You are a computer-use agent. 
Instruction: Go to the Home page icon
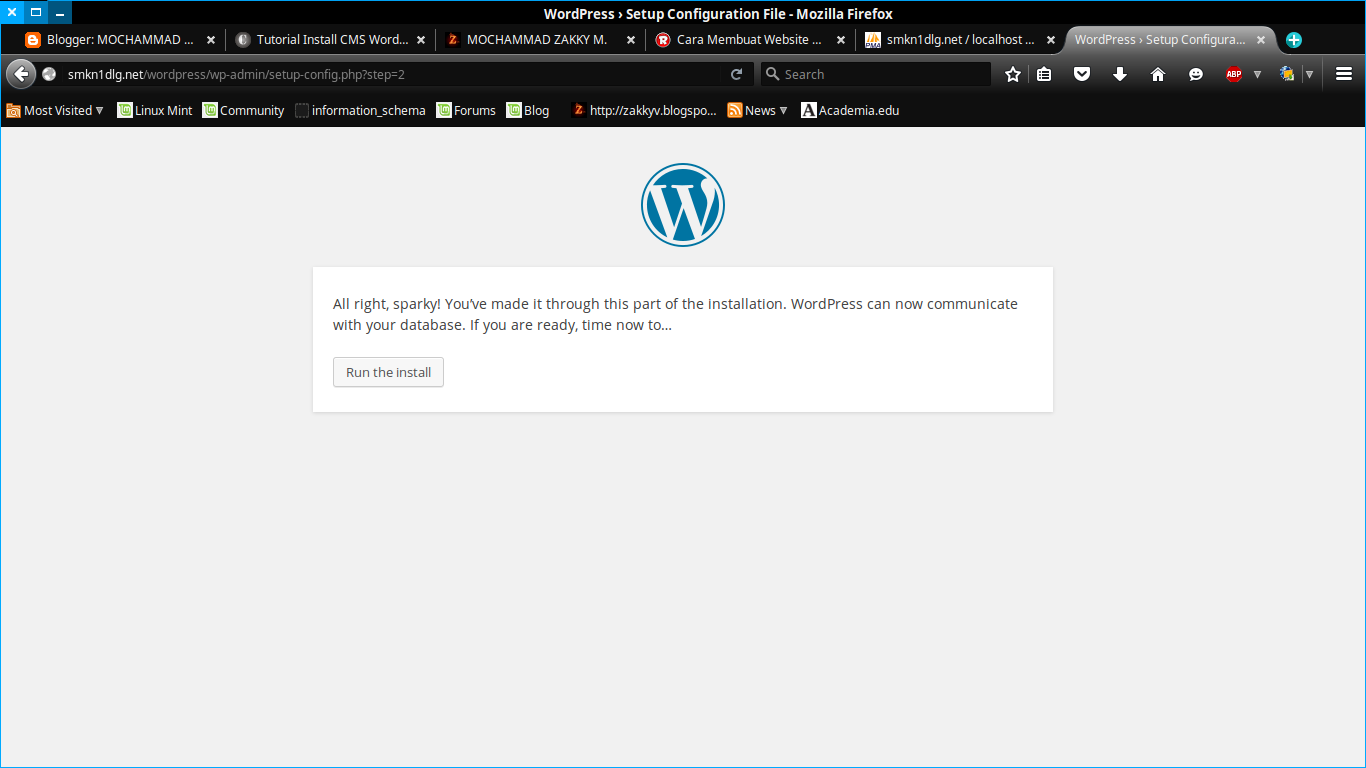coord(1158,74)
